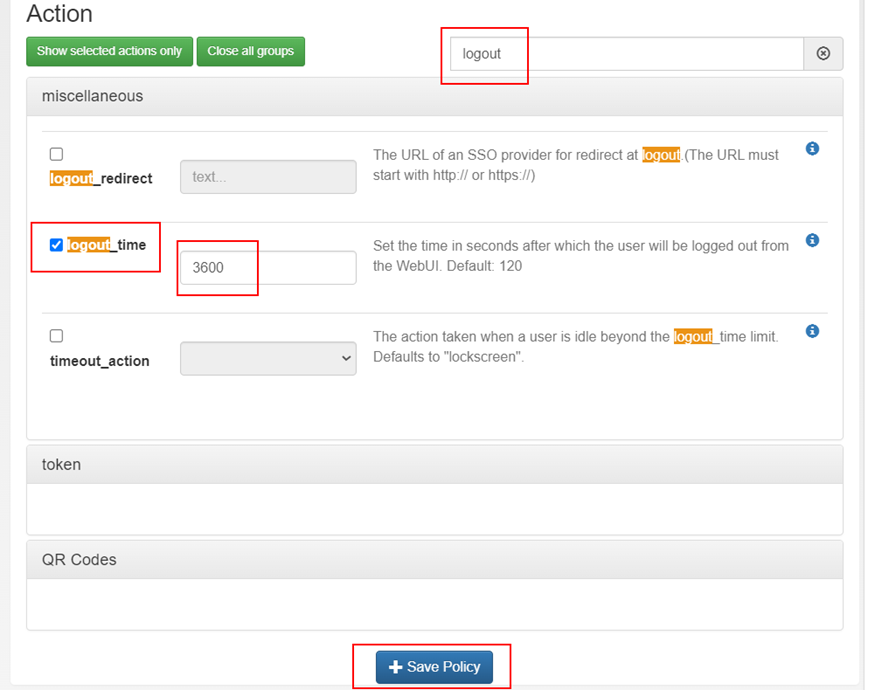
Task: Click Close all groups button
Action: pos(251,51)
